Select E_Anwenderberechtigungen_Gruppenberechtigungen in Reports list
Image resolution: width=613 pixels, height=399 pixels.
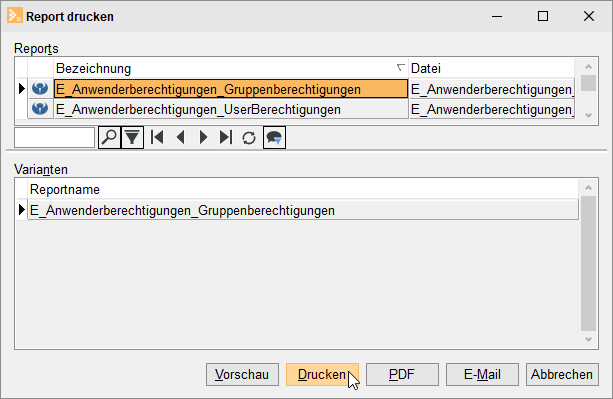click(231, 89)
